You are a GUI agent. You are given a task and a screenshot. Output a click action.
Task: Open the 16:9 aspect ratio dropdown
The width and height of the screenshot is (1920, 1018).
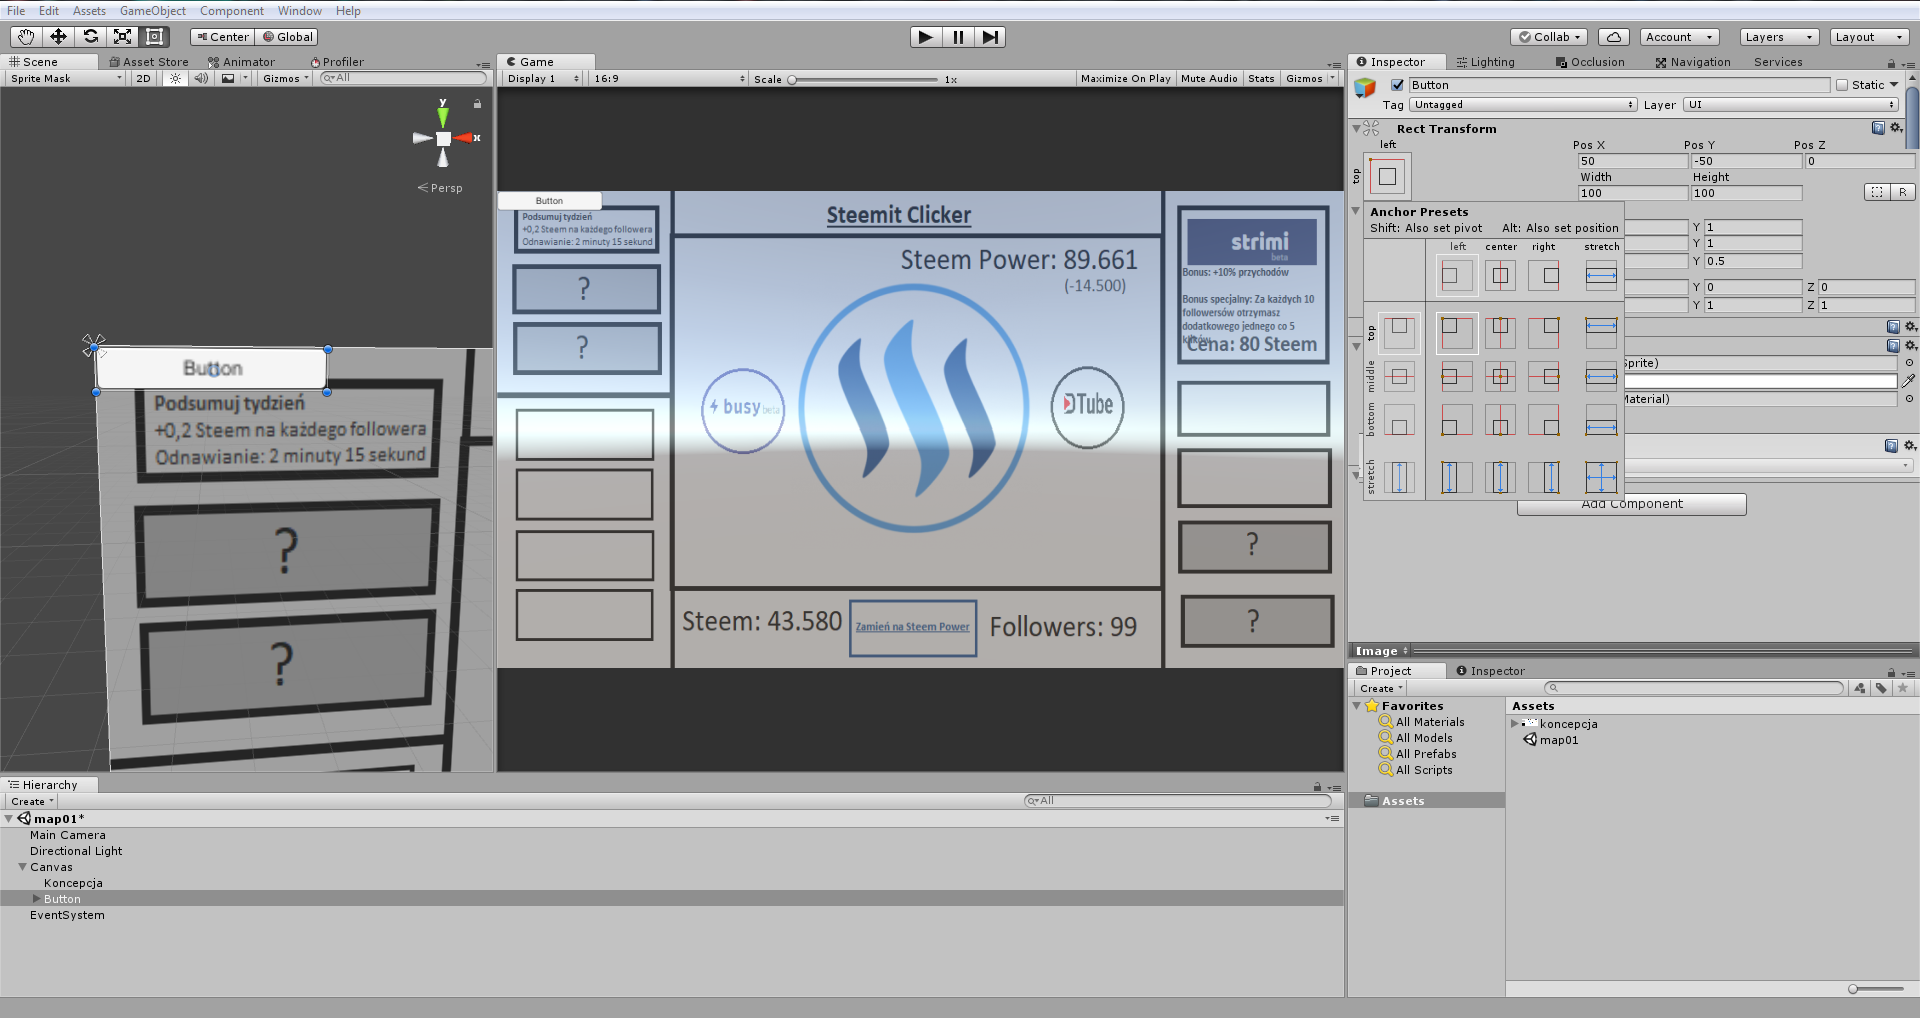coord(669,78)
